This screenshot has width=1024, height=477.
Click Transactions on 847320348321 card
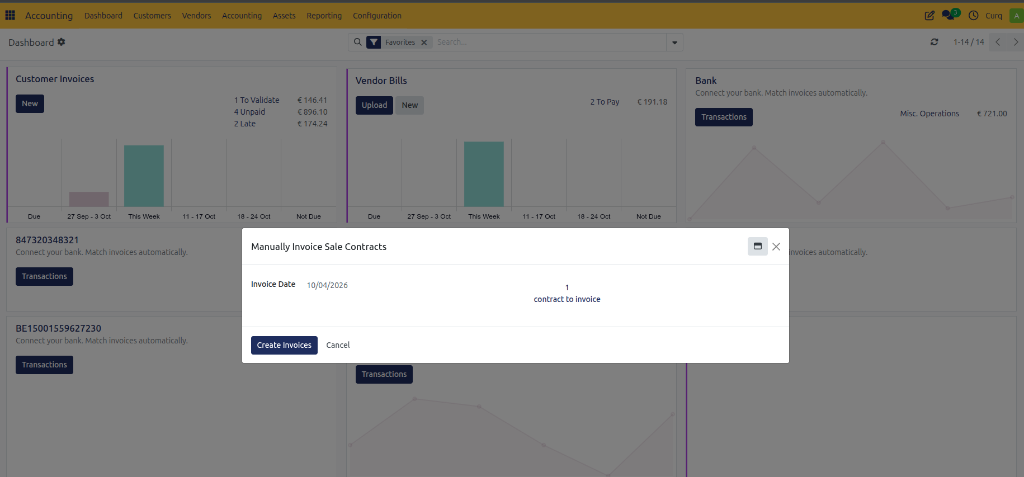tap(44, 276)
